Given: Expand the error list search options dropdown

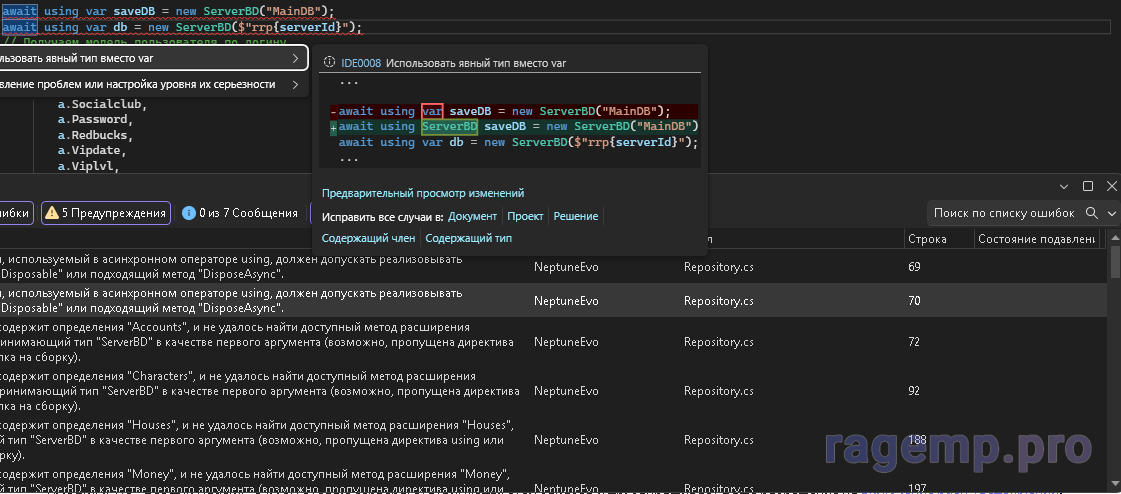Looking at the screenshot, I should [x=1111, y=213].
